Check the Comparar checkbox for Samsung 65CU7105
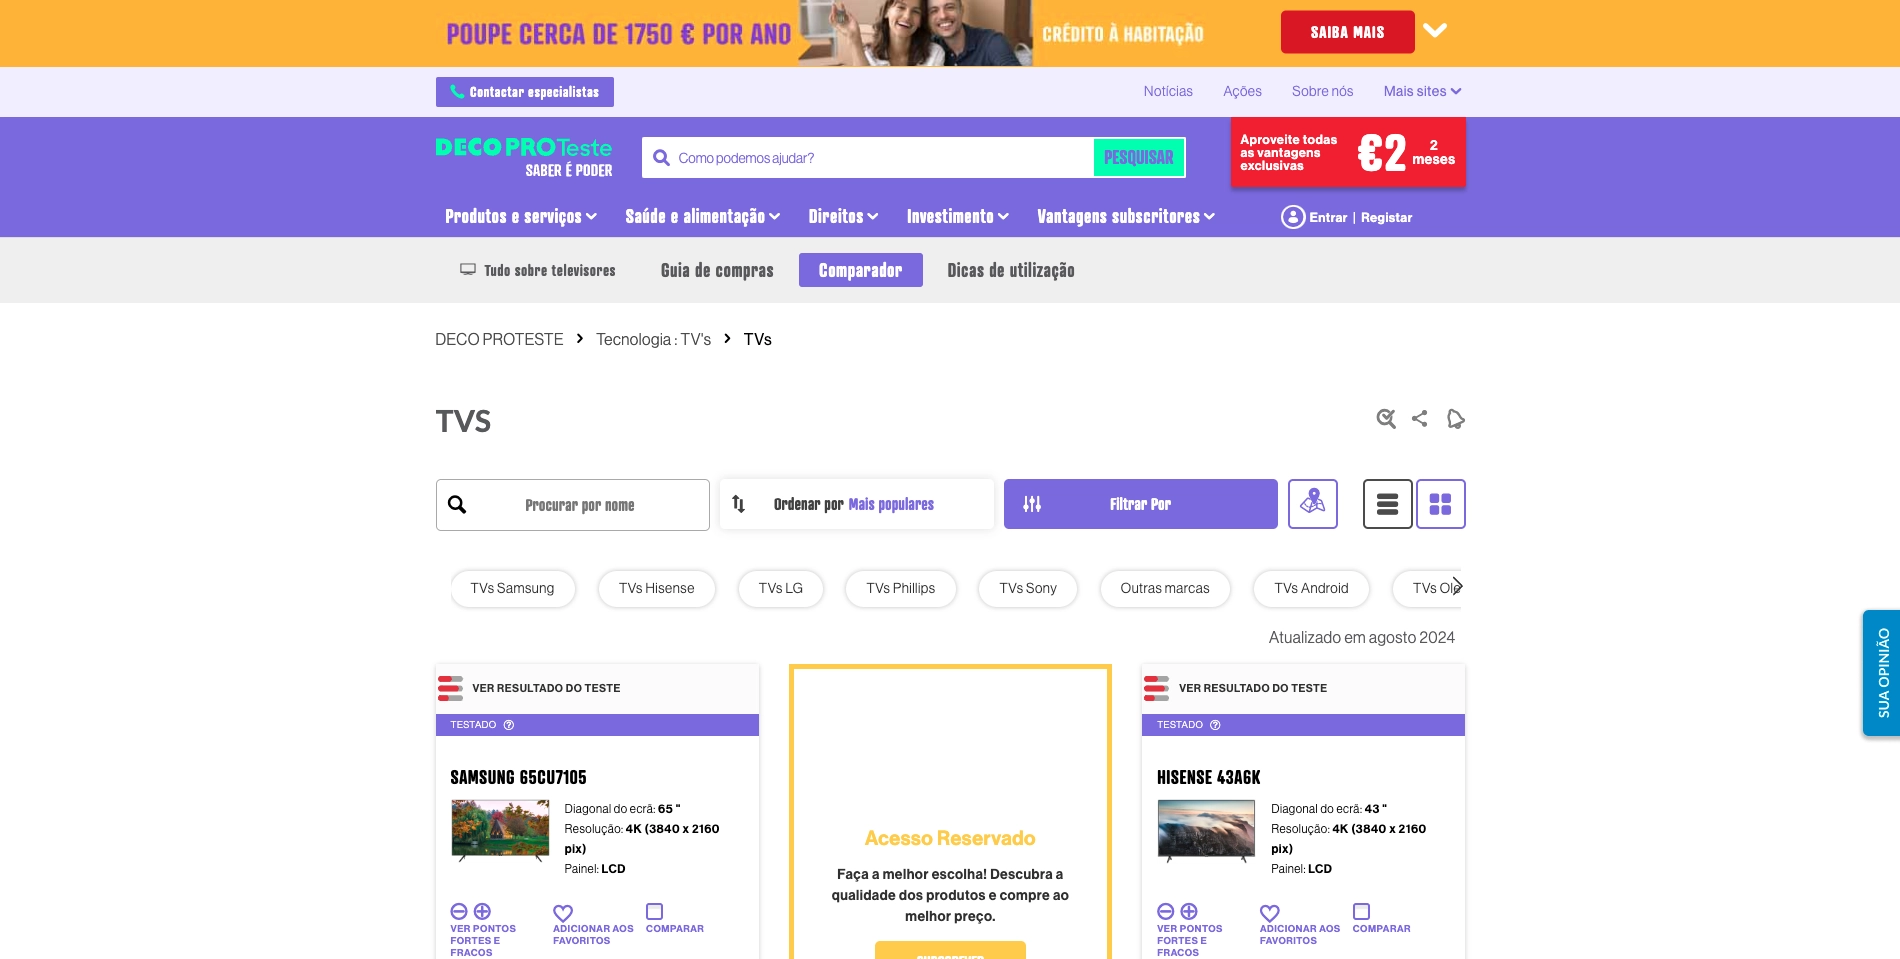 tap(654, 911)
